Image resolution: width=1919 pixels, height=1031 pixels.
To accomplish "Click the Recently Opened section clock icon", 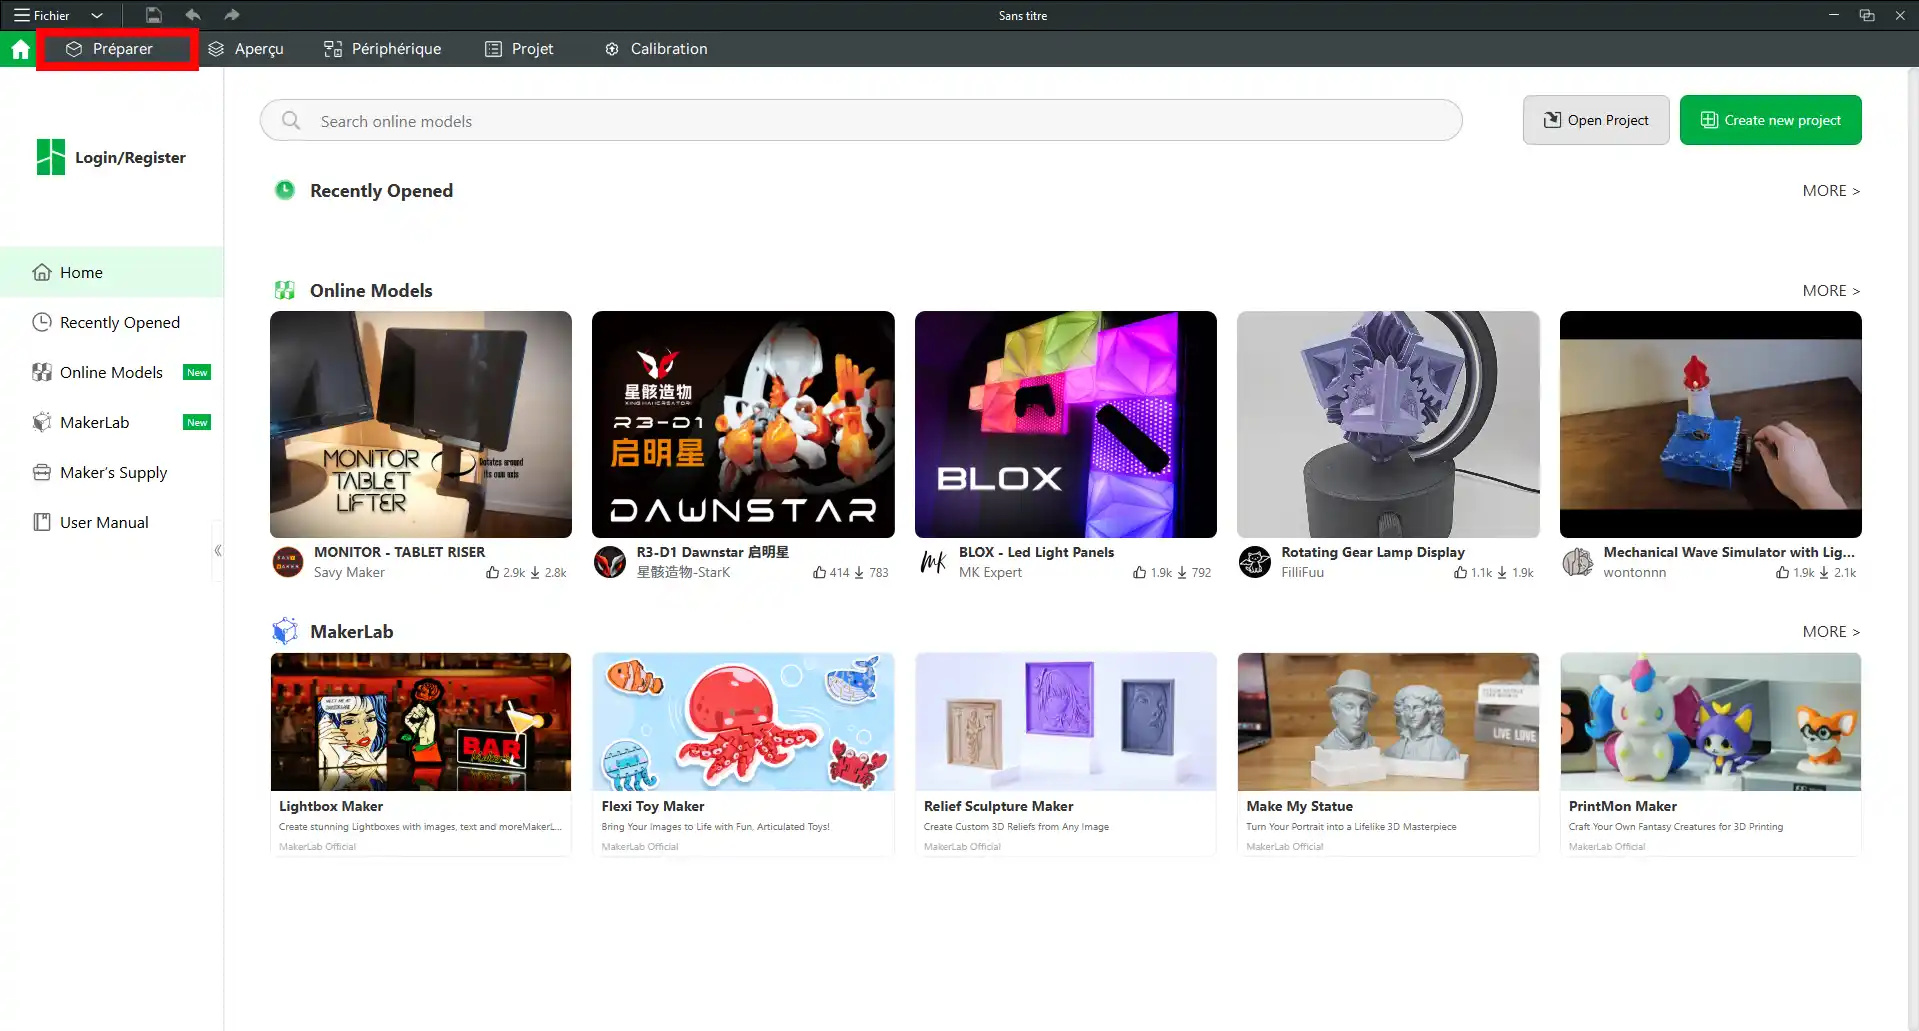I will (285, 190).
